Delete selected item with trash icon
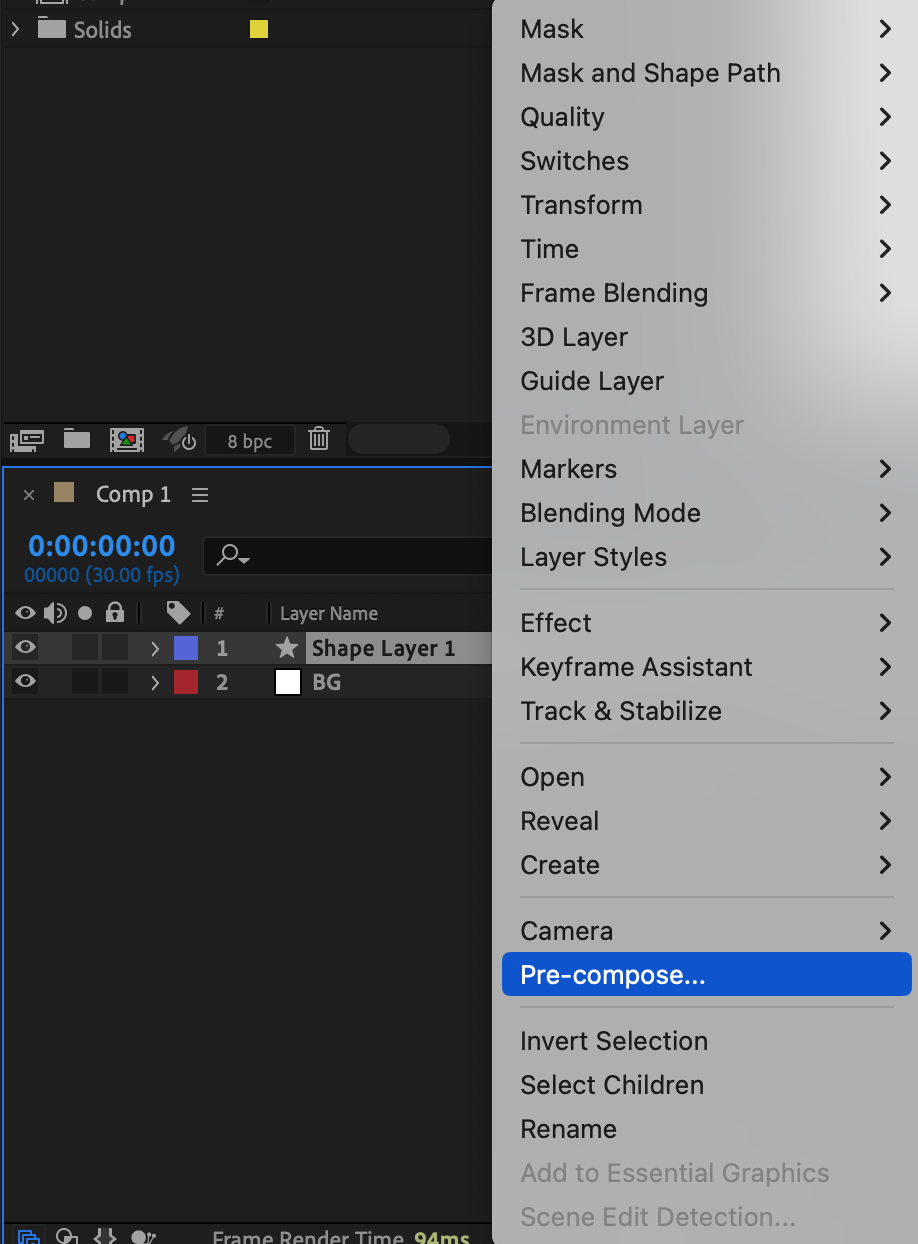This screenshot has width=918, height=1244. [x=319, y=439]
